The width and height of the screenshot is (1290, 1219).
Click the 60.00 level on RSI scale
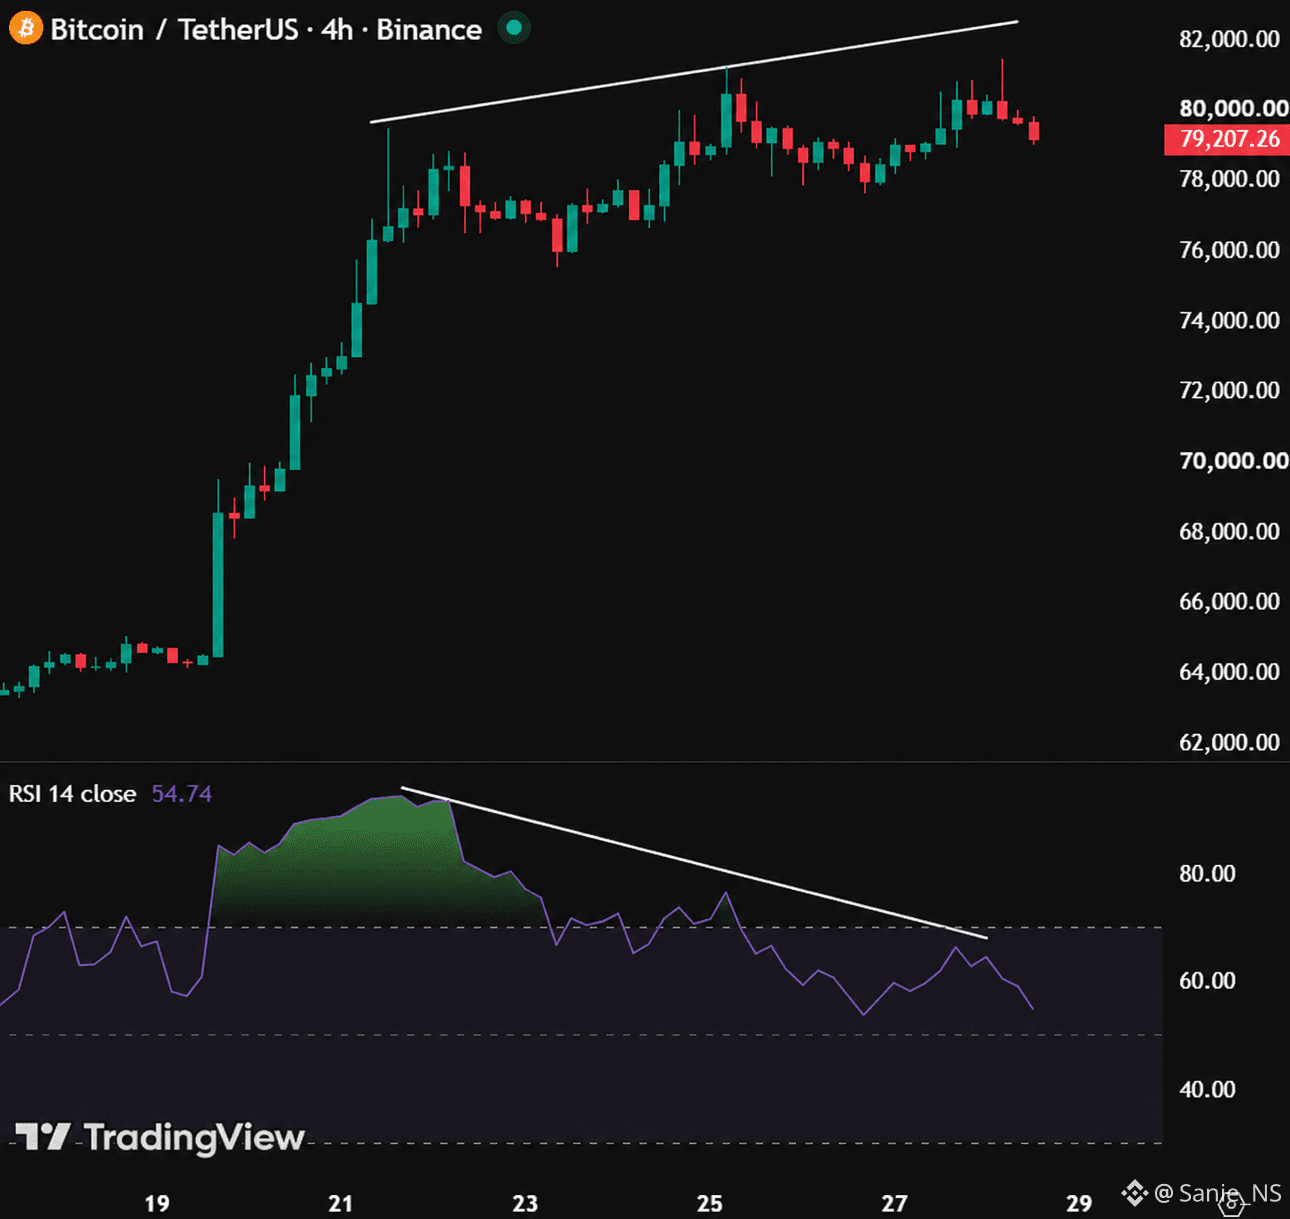[x=1207, y=981]
